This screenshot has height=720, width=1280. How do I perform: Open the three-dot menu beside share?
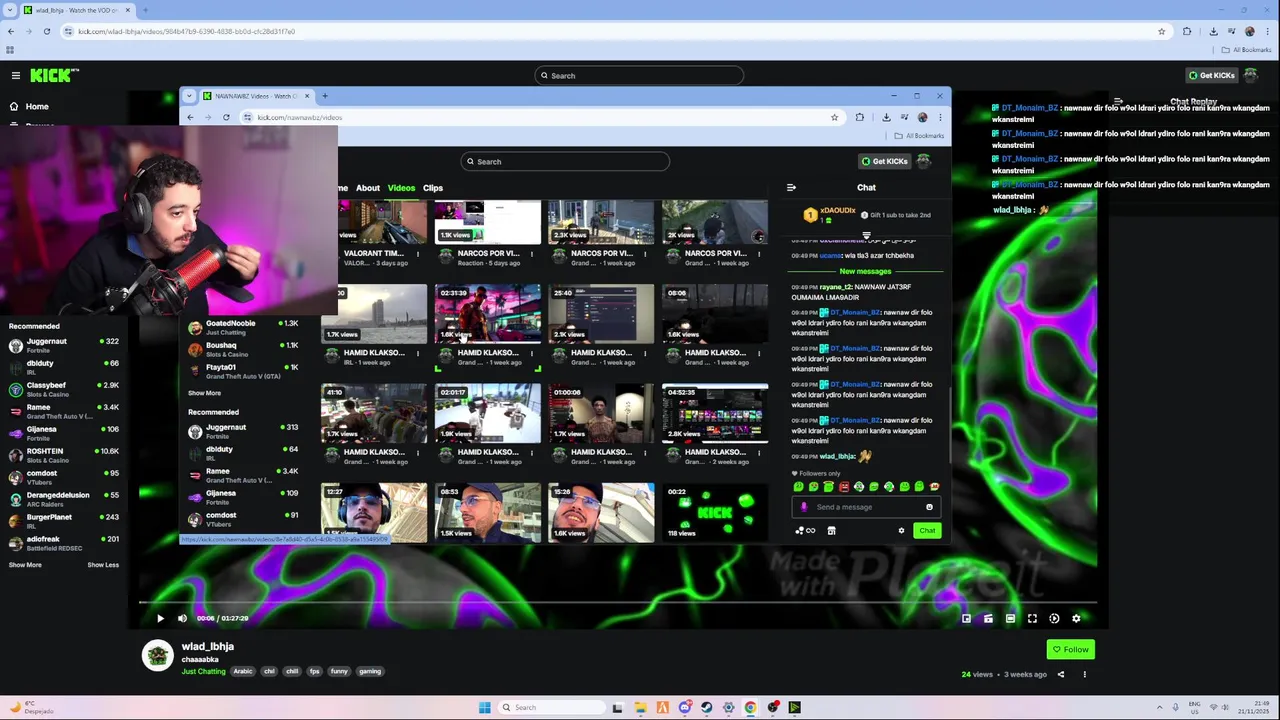(1084, 674)
